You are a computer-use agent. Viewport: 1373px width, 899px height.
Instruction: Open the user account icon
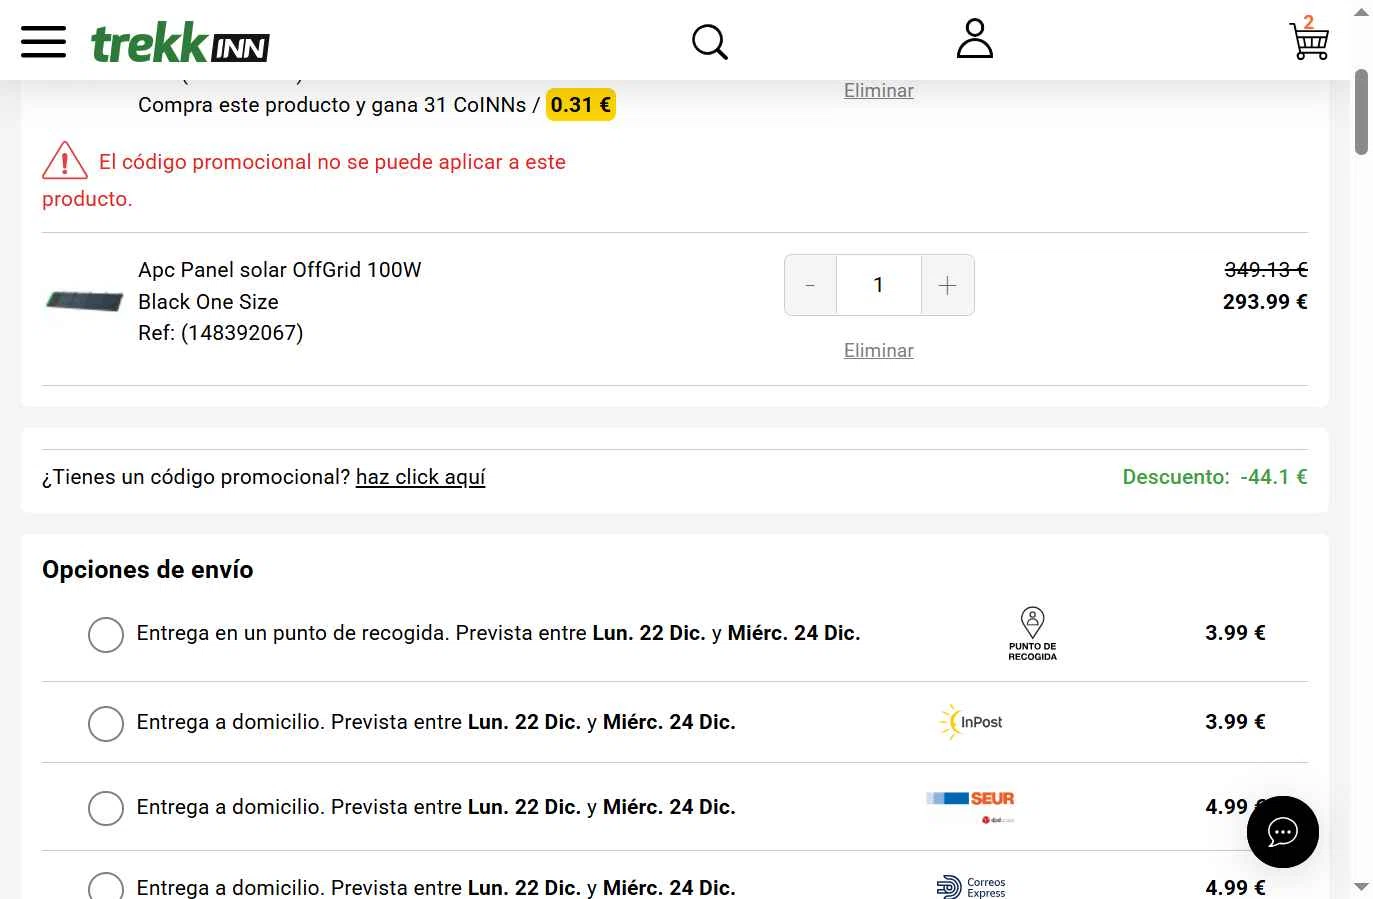[974, 40]
